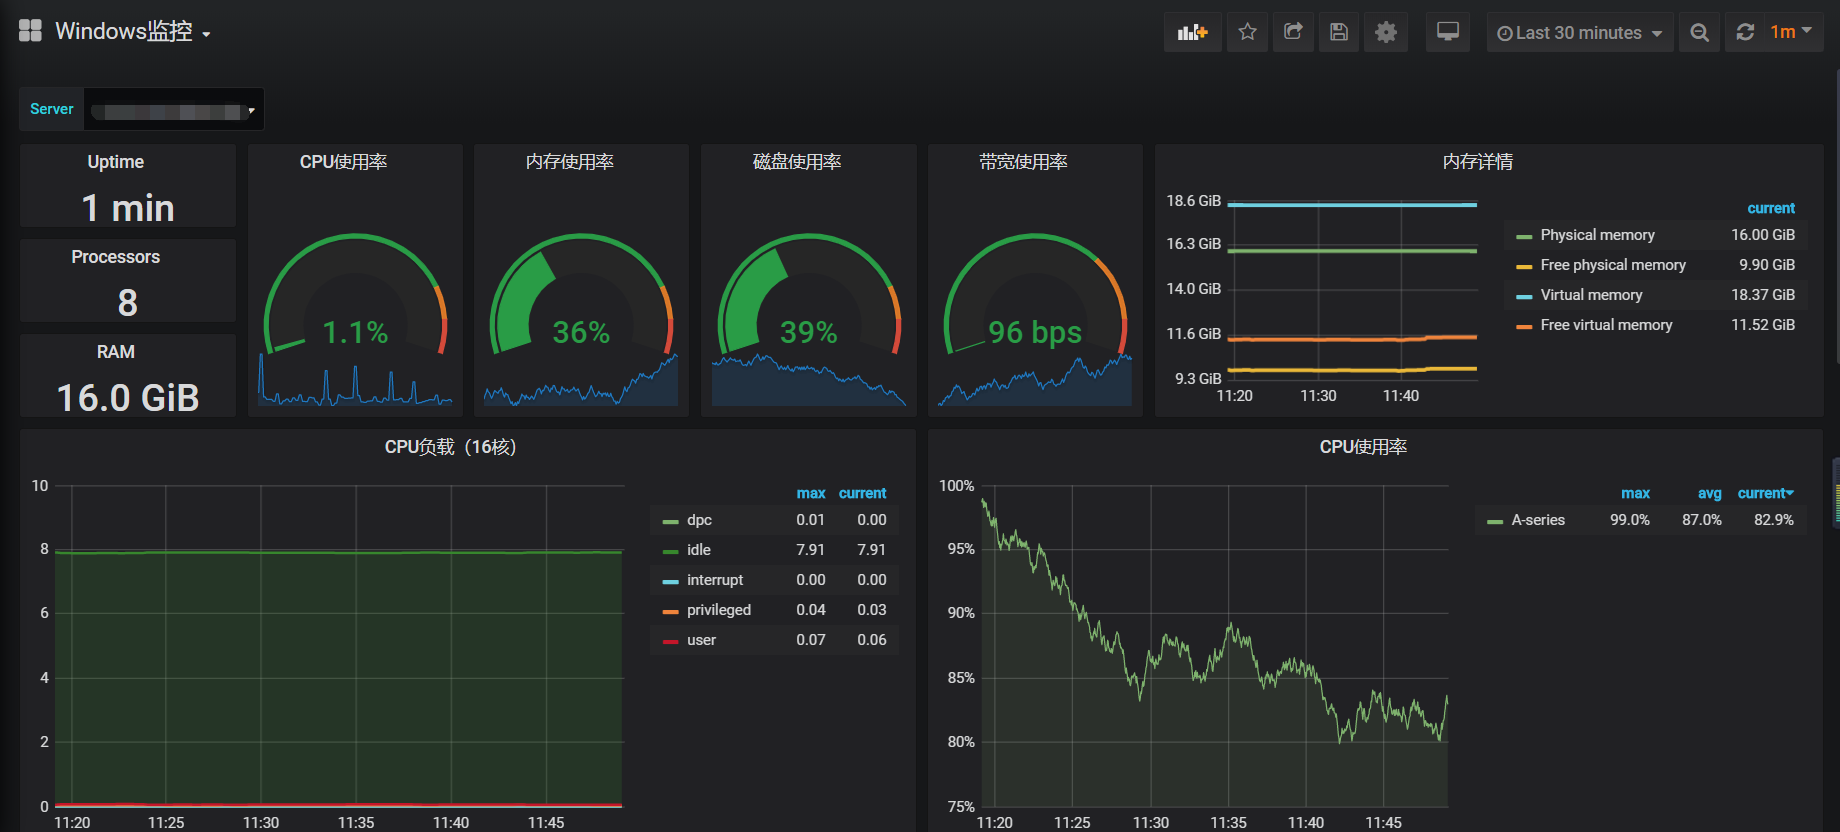Open 内存详情 panel title menu
Screen dimensions: 1840x832
[1478, 162]
